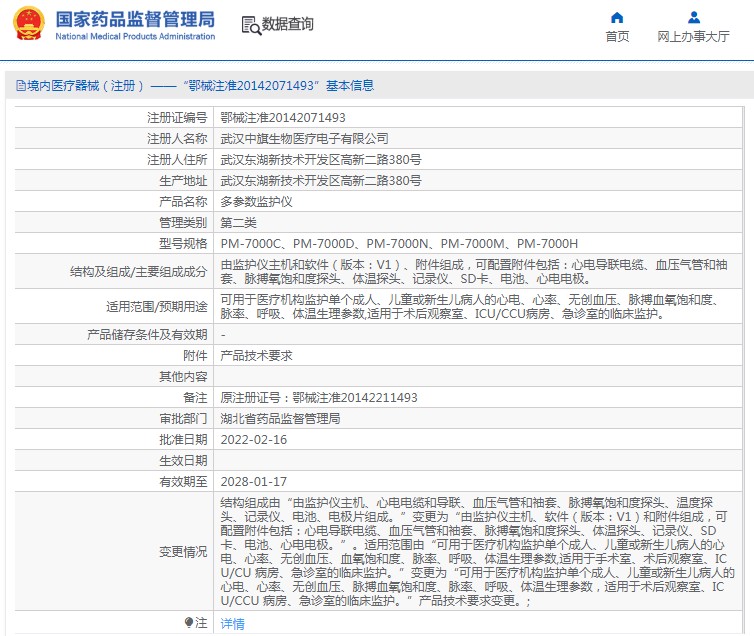Click the document icon before 境内医疗器械
This screenshot has height=636, width=754.
[x=21, y=86]
